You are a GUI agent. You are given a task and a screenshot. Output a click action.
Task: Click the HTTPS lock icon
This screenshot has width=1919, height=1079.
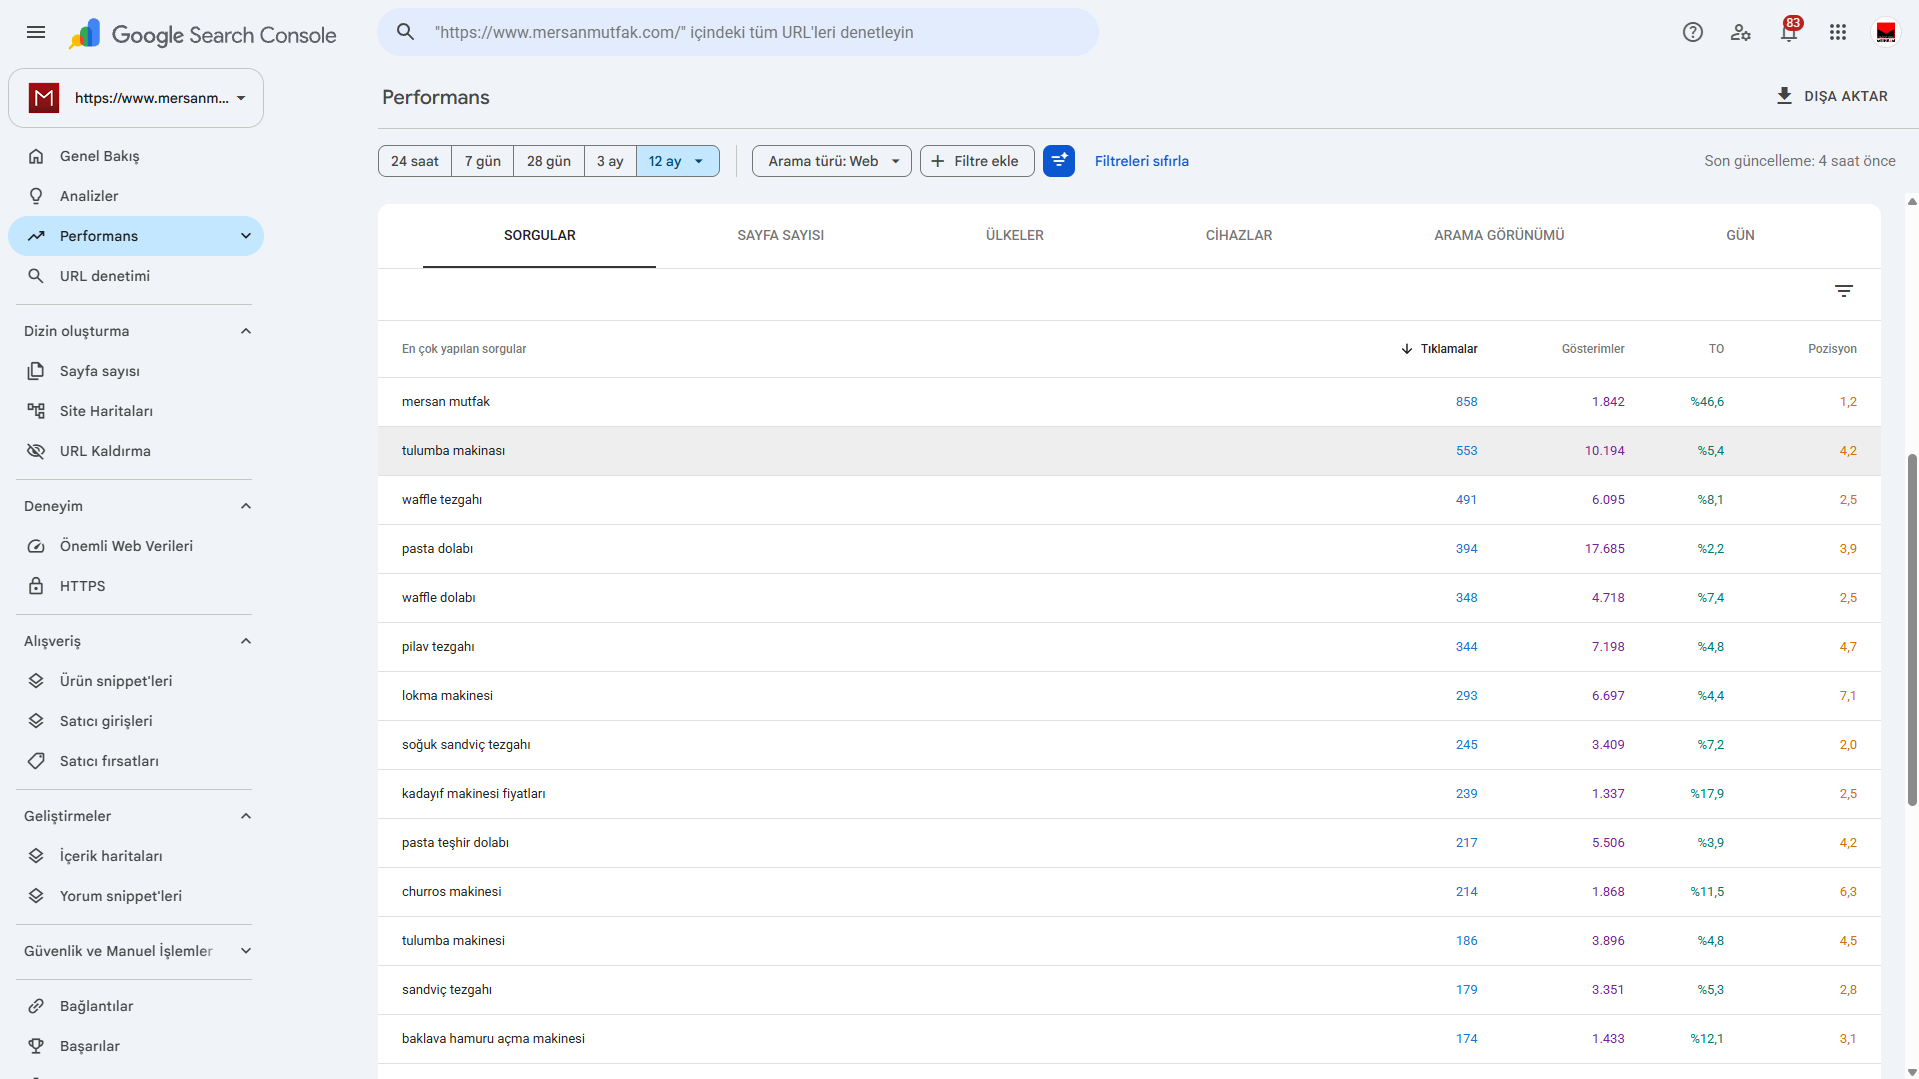pyautogui.click(x=36, y=586)
